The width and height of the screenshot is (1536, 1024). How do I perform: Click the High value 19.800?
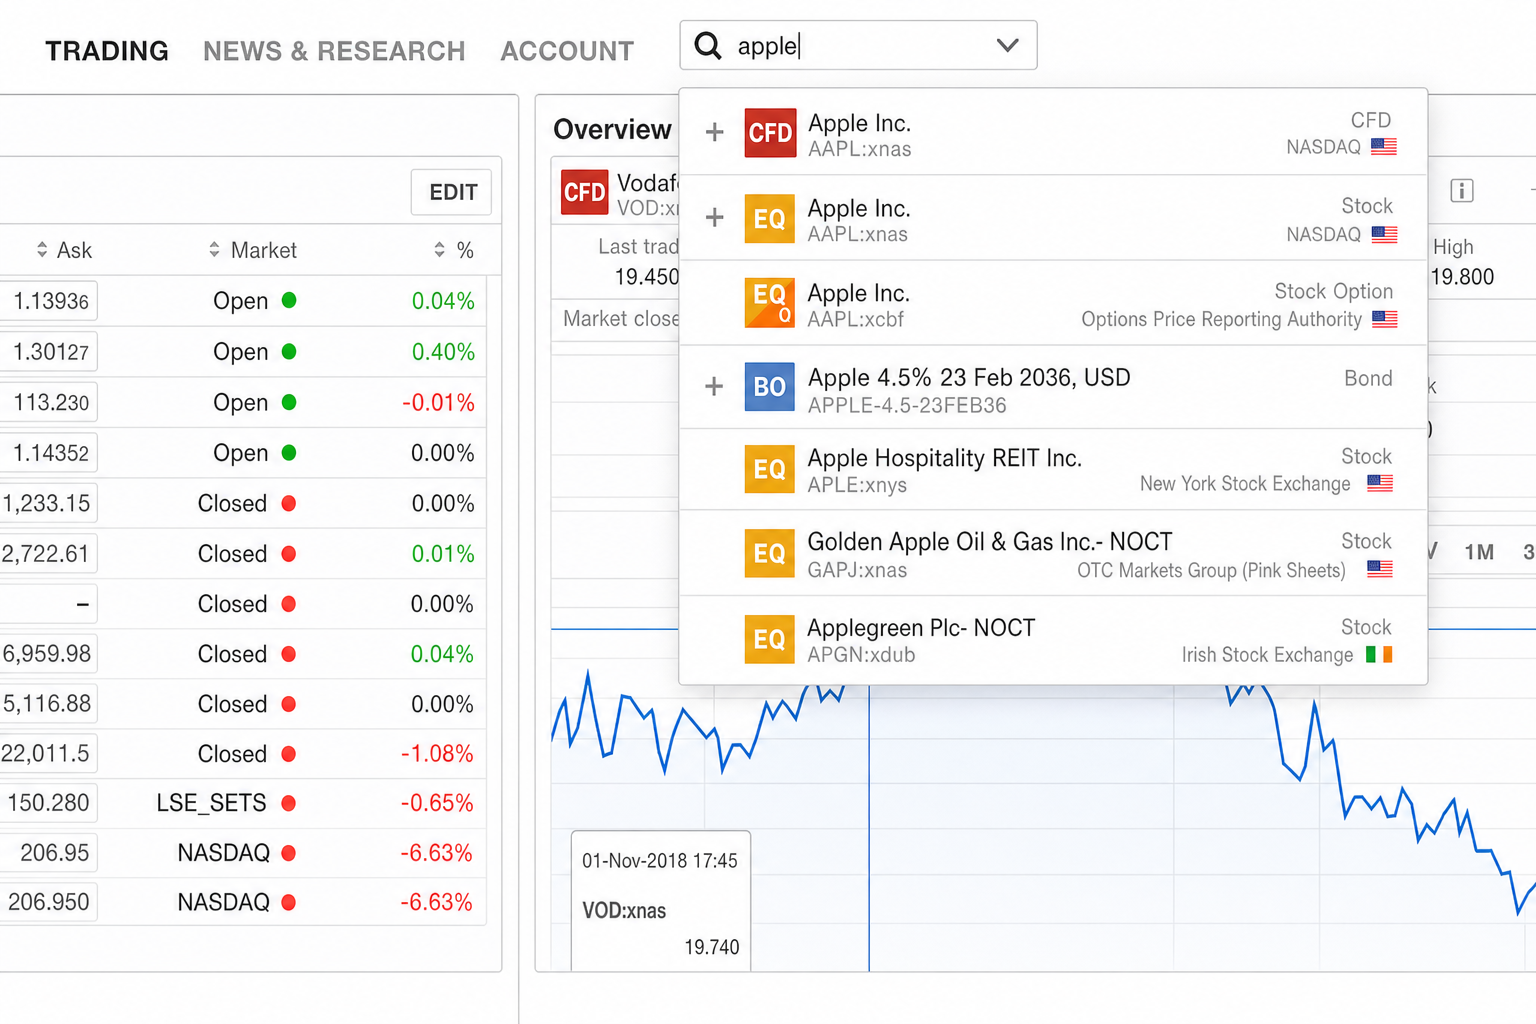[x=1463, y=277]
